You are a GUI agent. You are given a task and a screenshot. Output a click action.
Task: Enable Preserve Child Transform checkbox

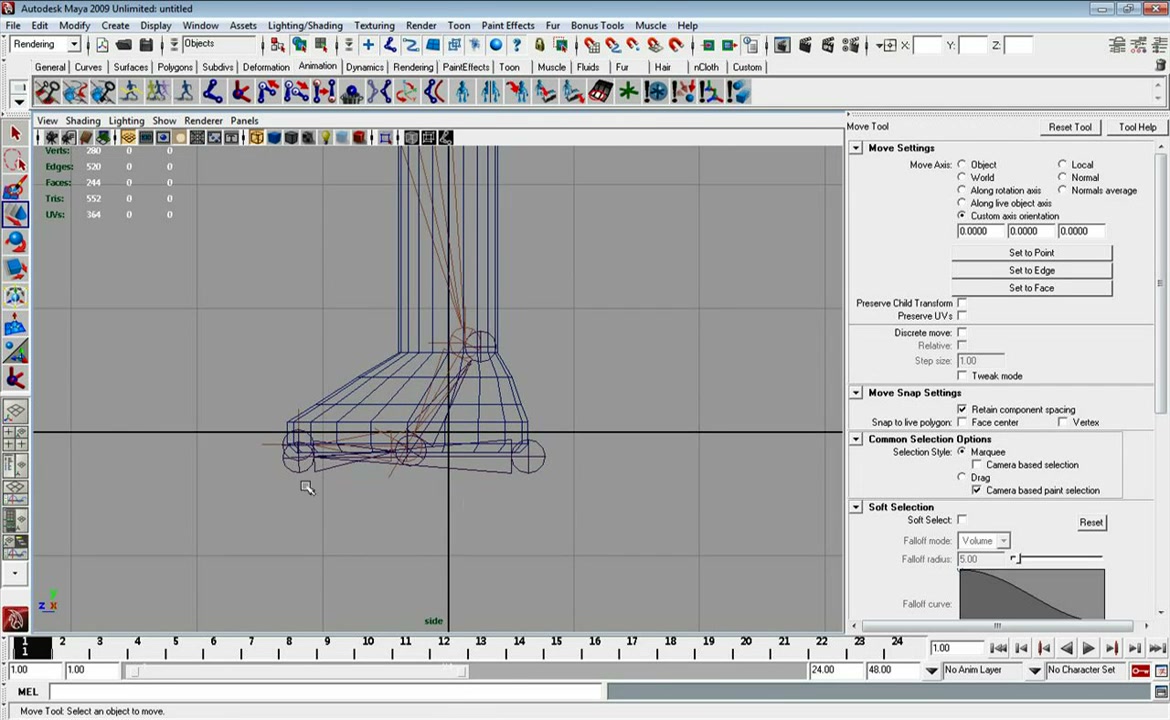(962, 303)
